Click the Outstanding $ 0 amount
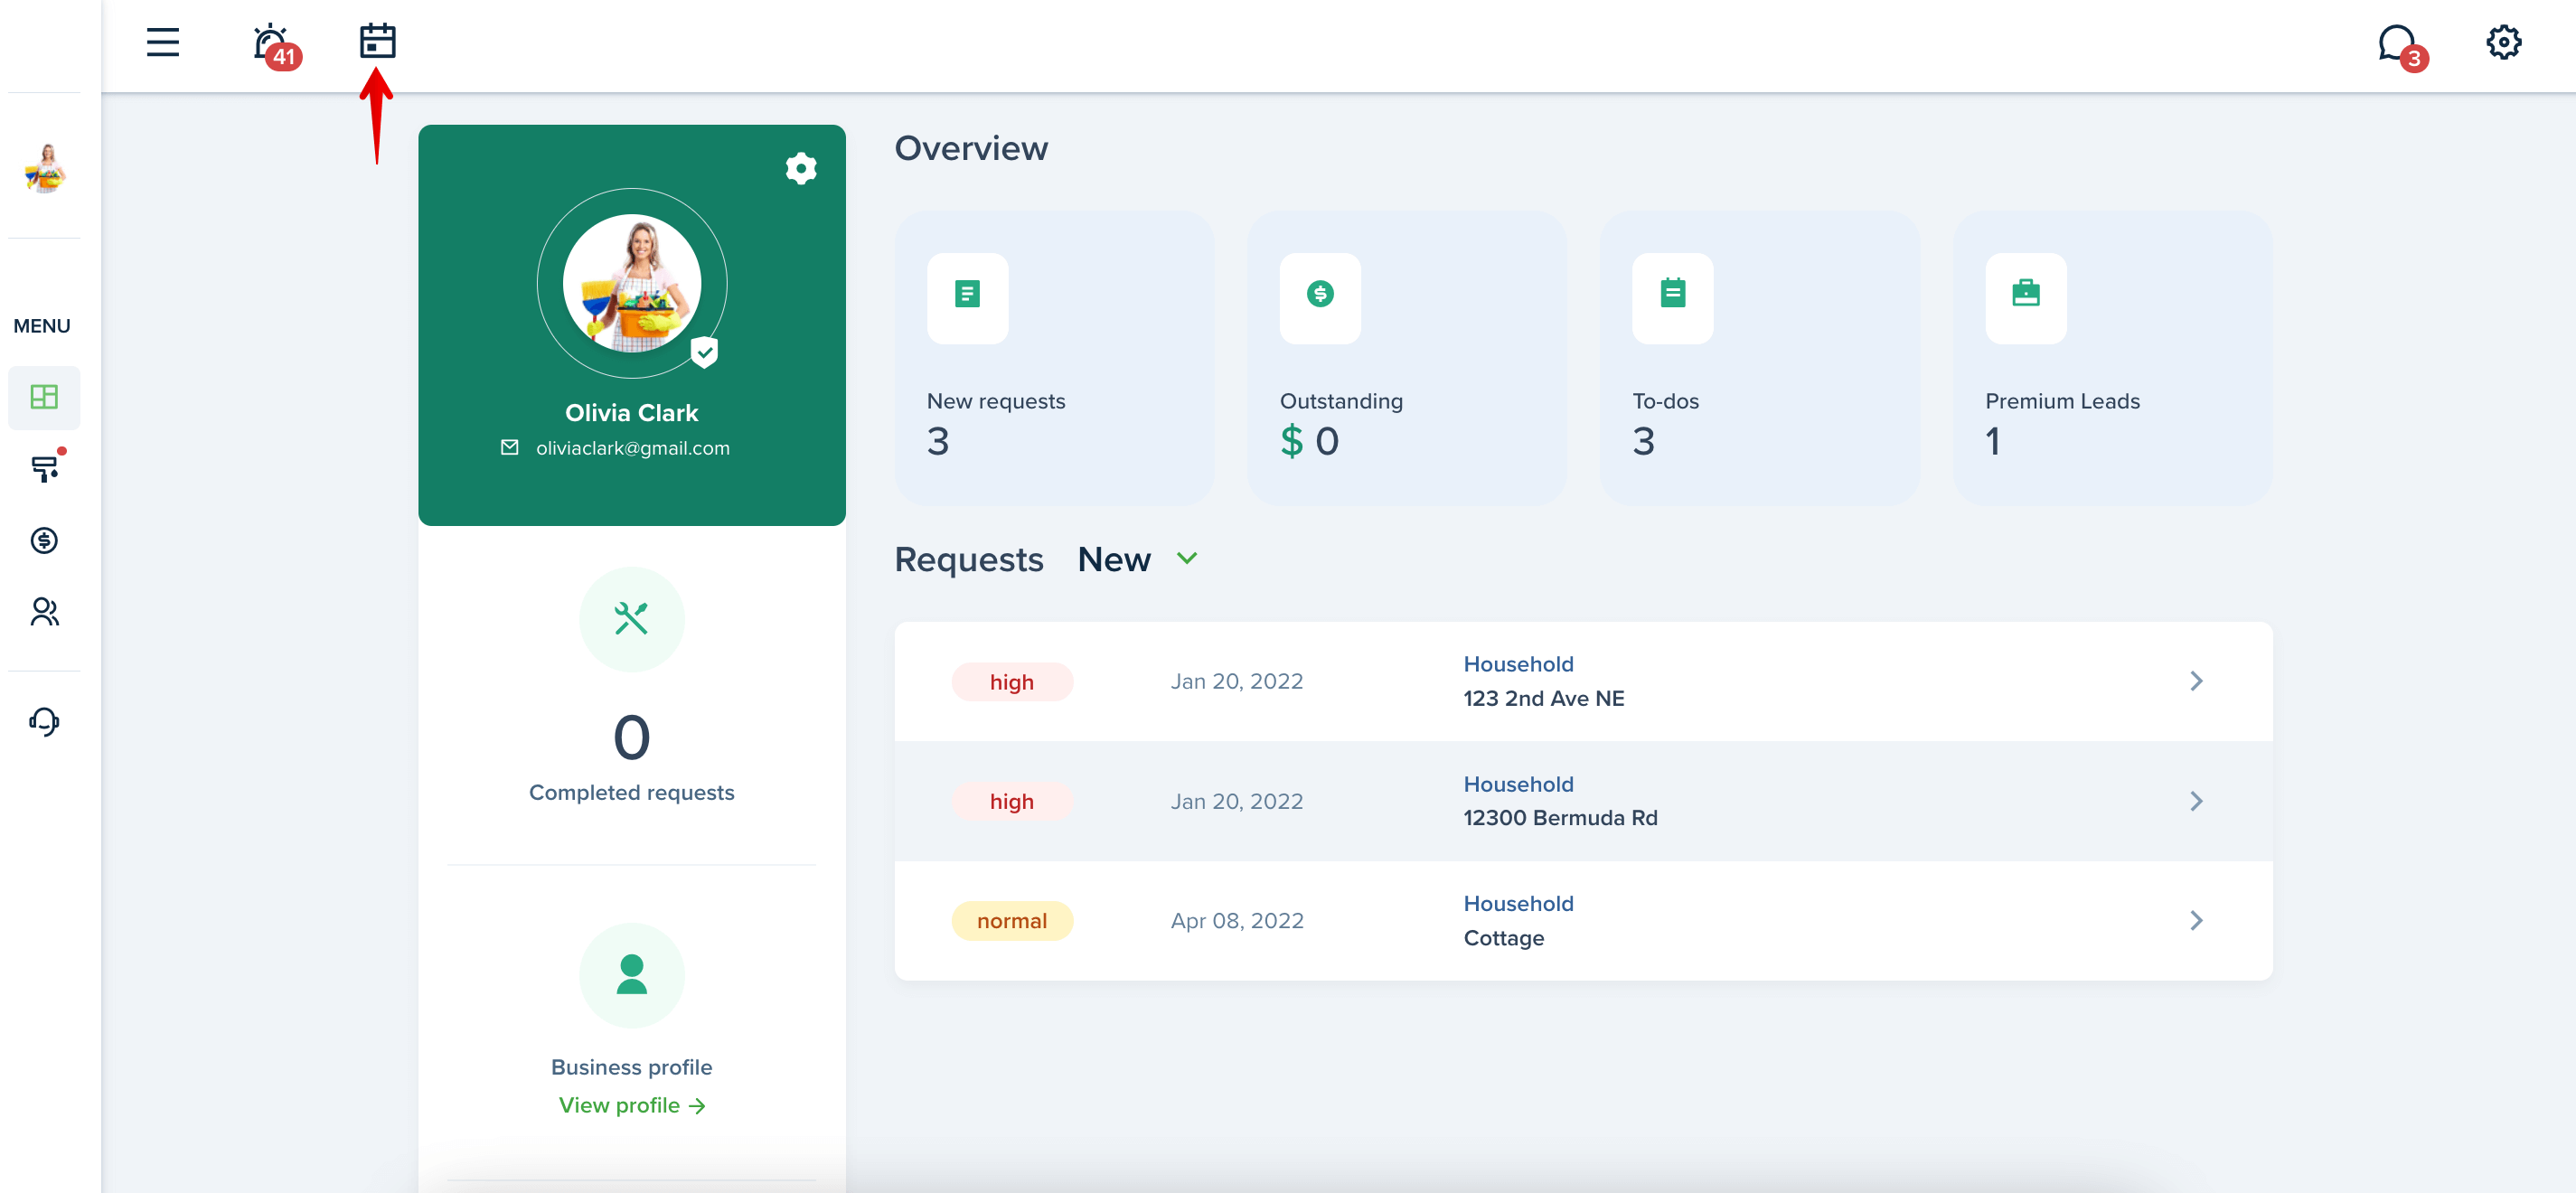This screenshot has width=2576, height=1193. tap(1309, 441)
